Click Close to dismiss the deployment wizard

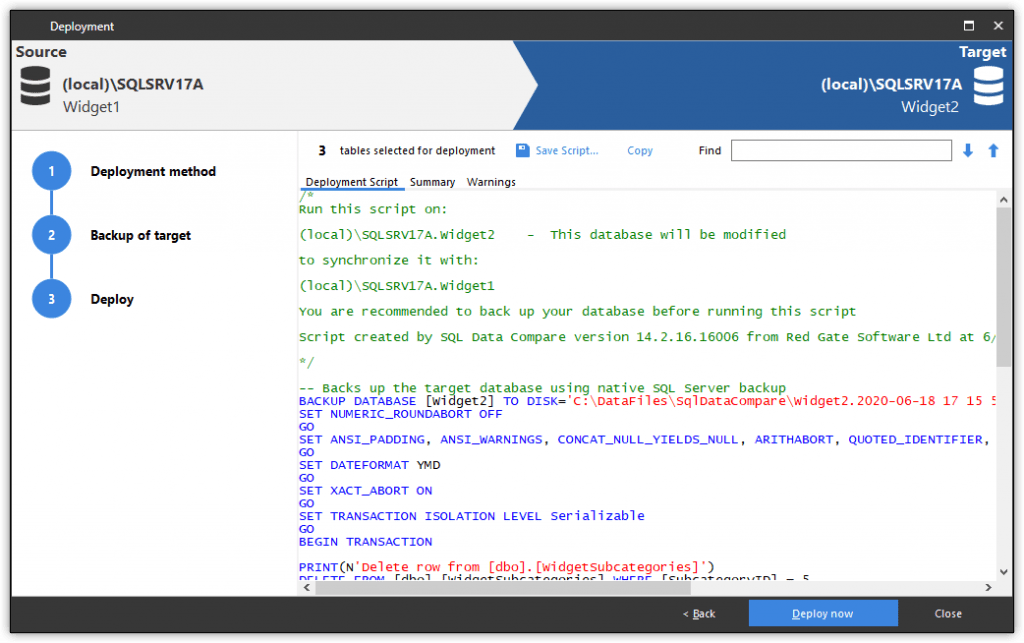[947, 613]
